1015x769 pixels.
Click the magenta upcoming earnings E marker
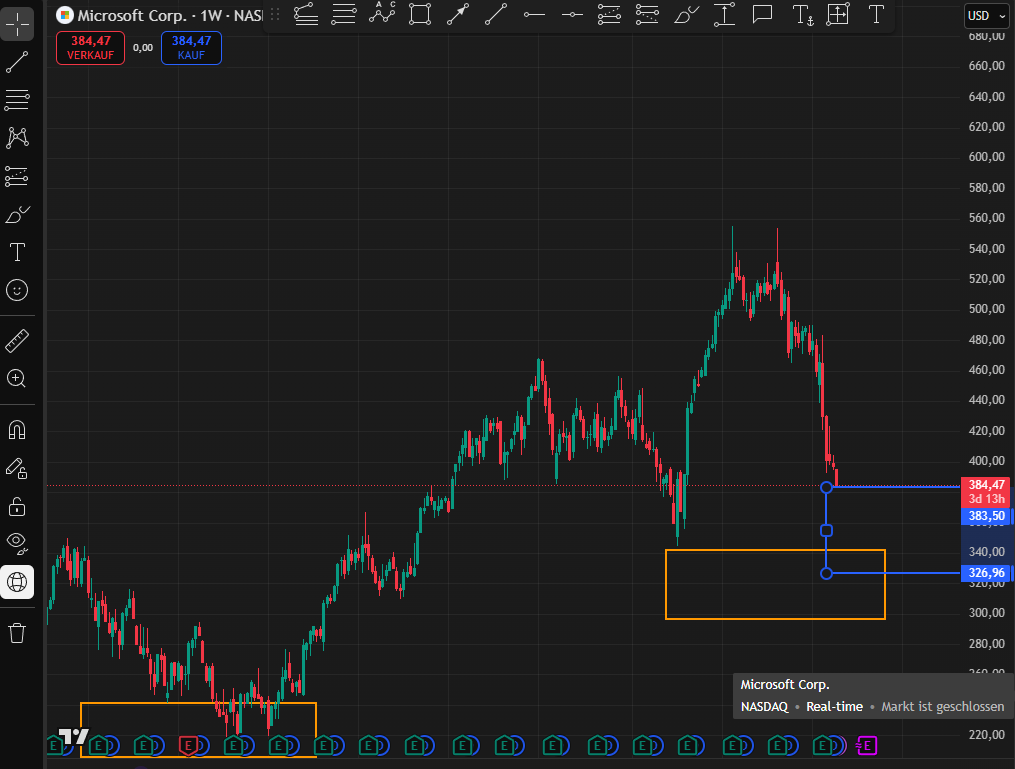point(866,746)
